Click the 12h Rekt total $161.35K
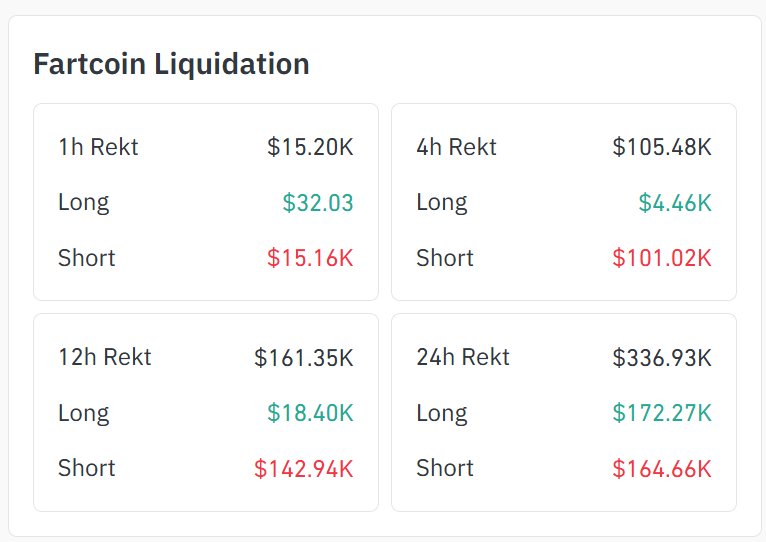Viewport: 766px width, 542px height. tap(304, 357)
